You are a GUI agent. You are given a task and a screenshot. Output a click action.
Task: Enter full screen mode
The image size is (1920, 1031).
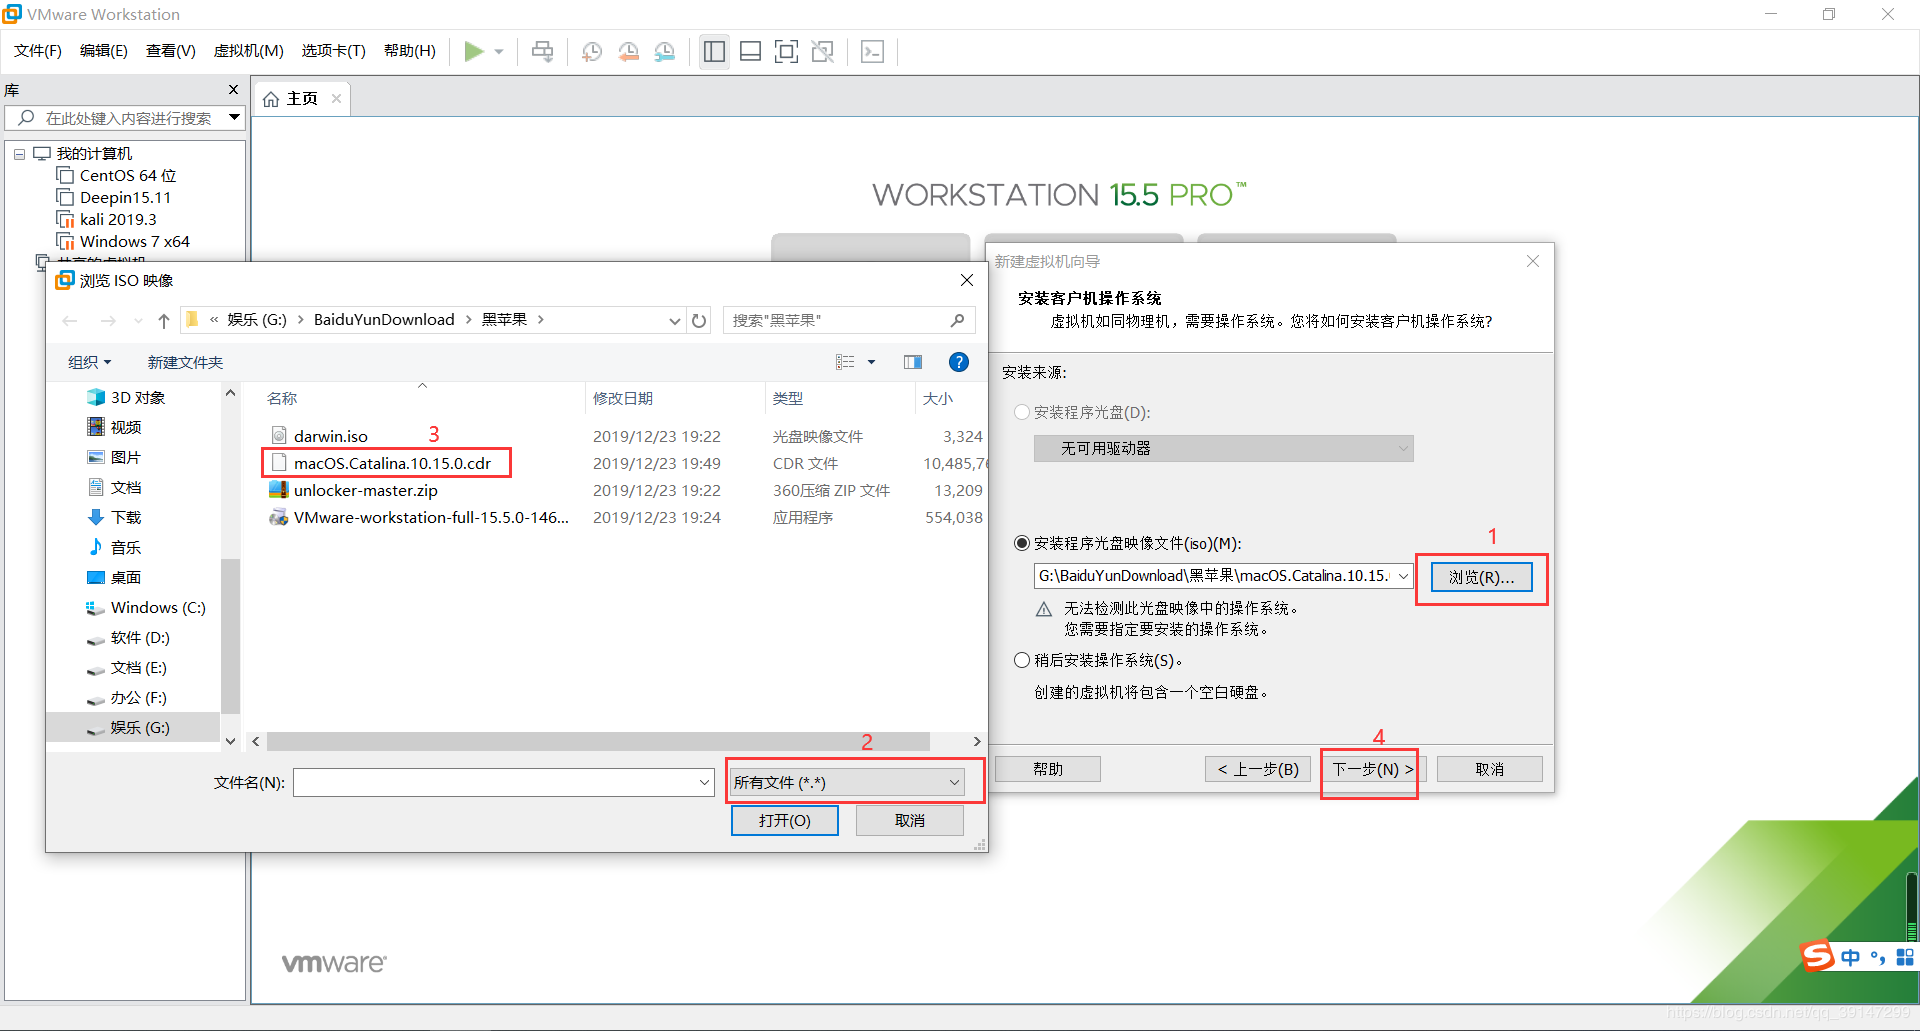click(787, 51)
